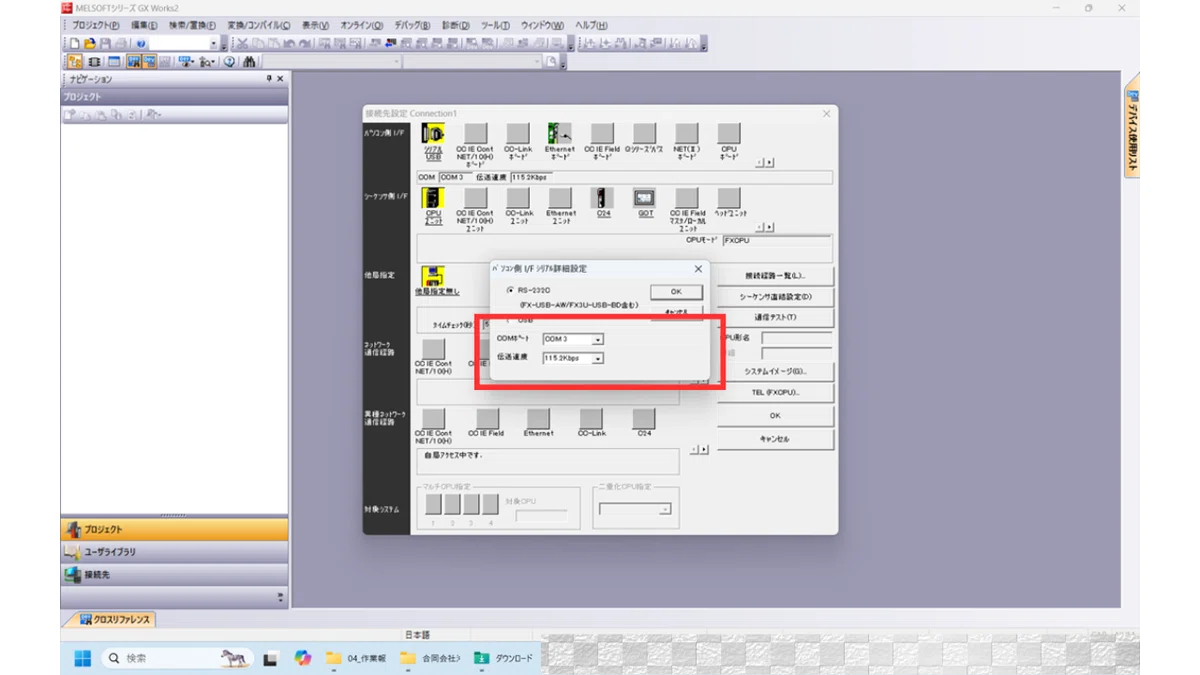
Task: Click OK in the serial detail settings dialog
Action: point(676,292)
